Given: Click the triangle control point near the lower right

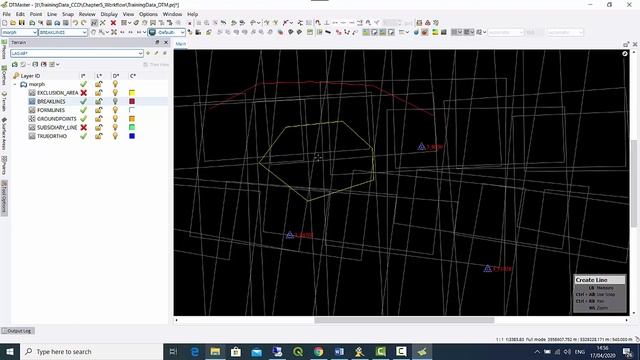Looking at the screenshot, I should point(487,269).
